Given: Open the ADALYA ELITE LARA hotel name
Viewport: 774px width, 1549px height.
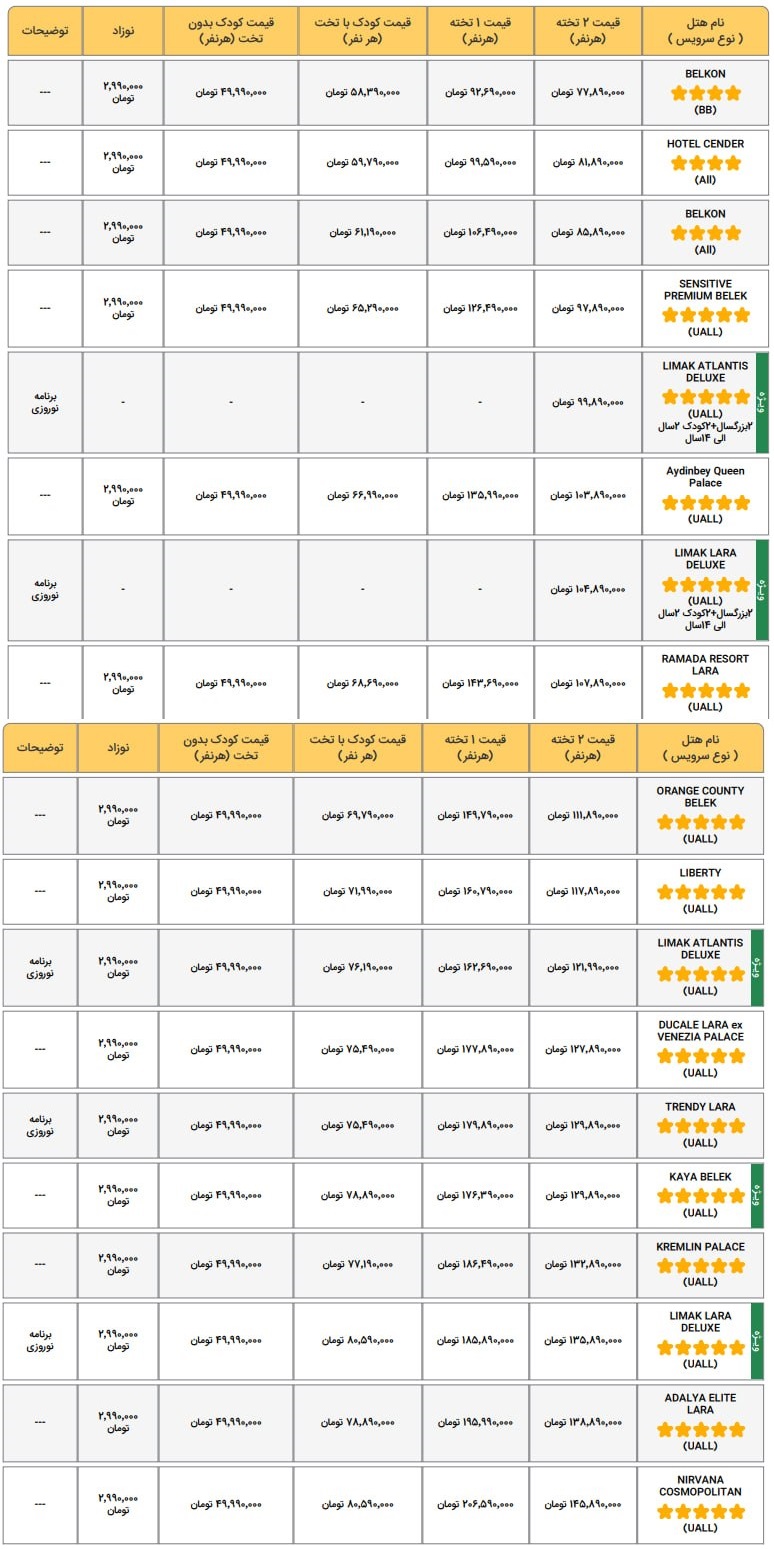Looking at the screenshot, I should pos(700,1404).
